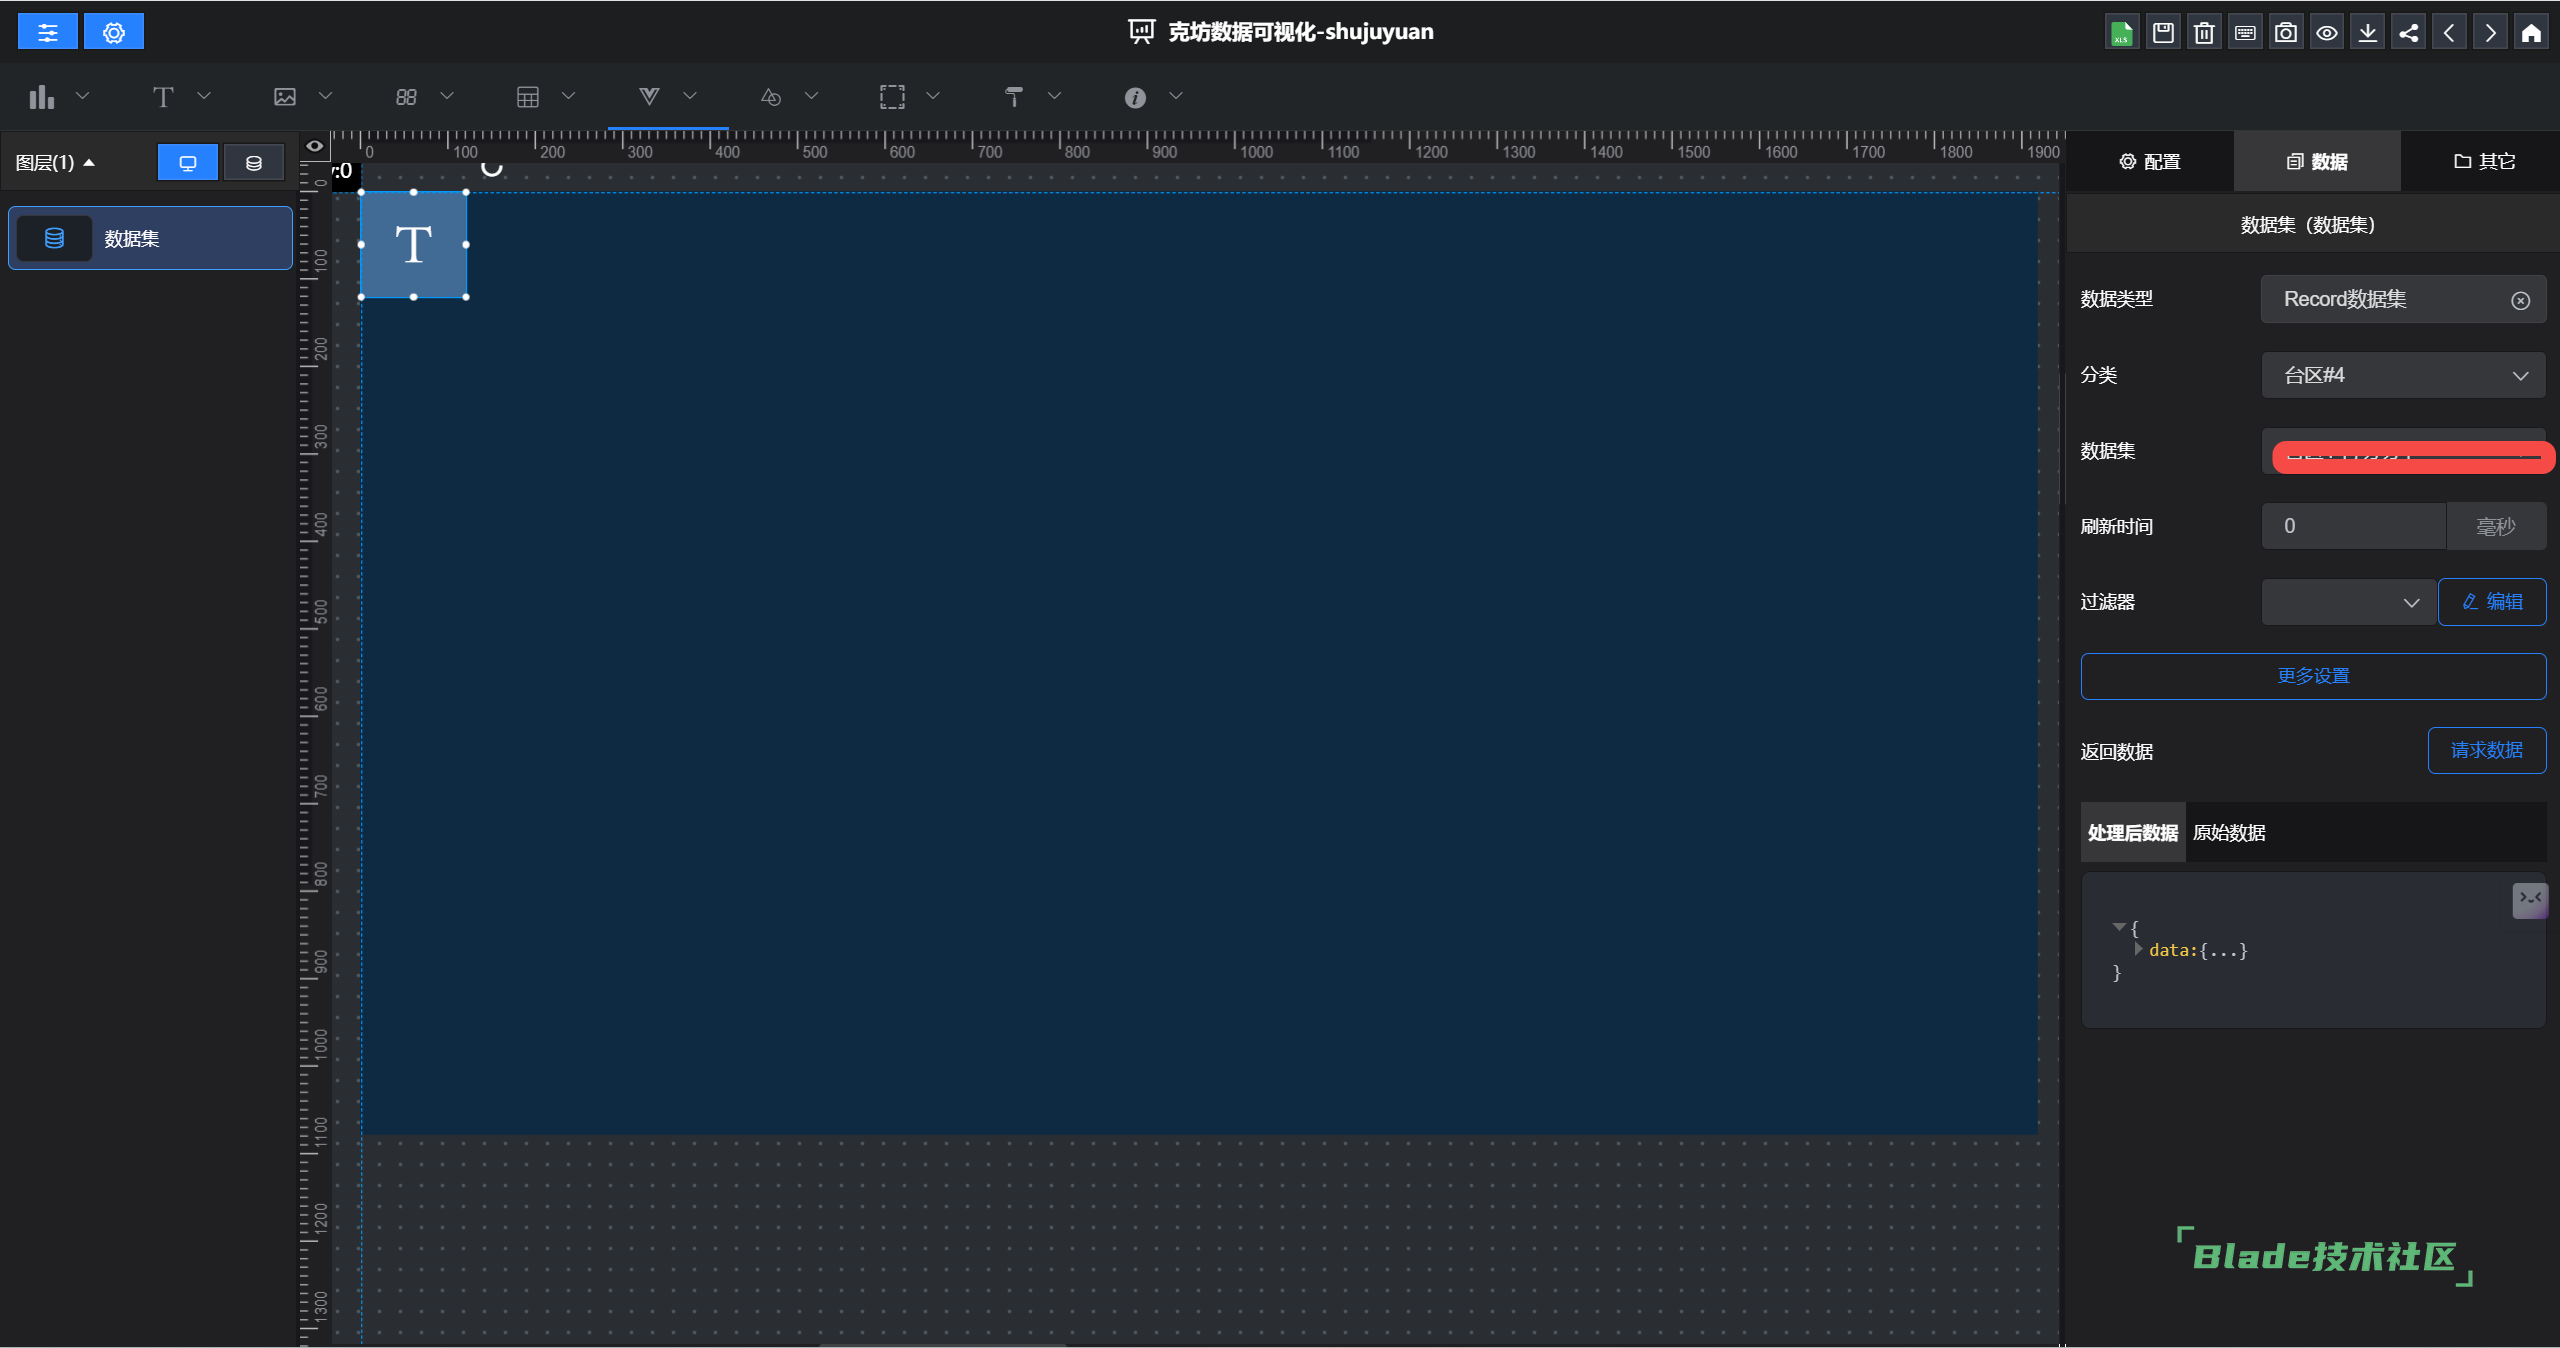The height and width of the screenshot is (1348, 2560).
Task: Open the shapes components icon
Action: [x=771, y=97]
